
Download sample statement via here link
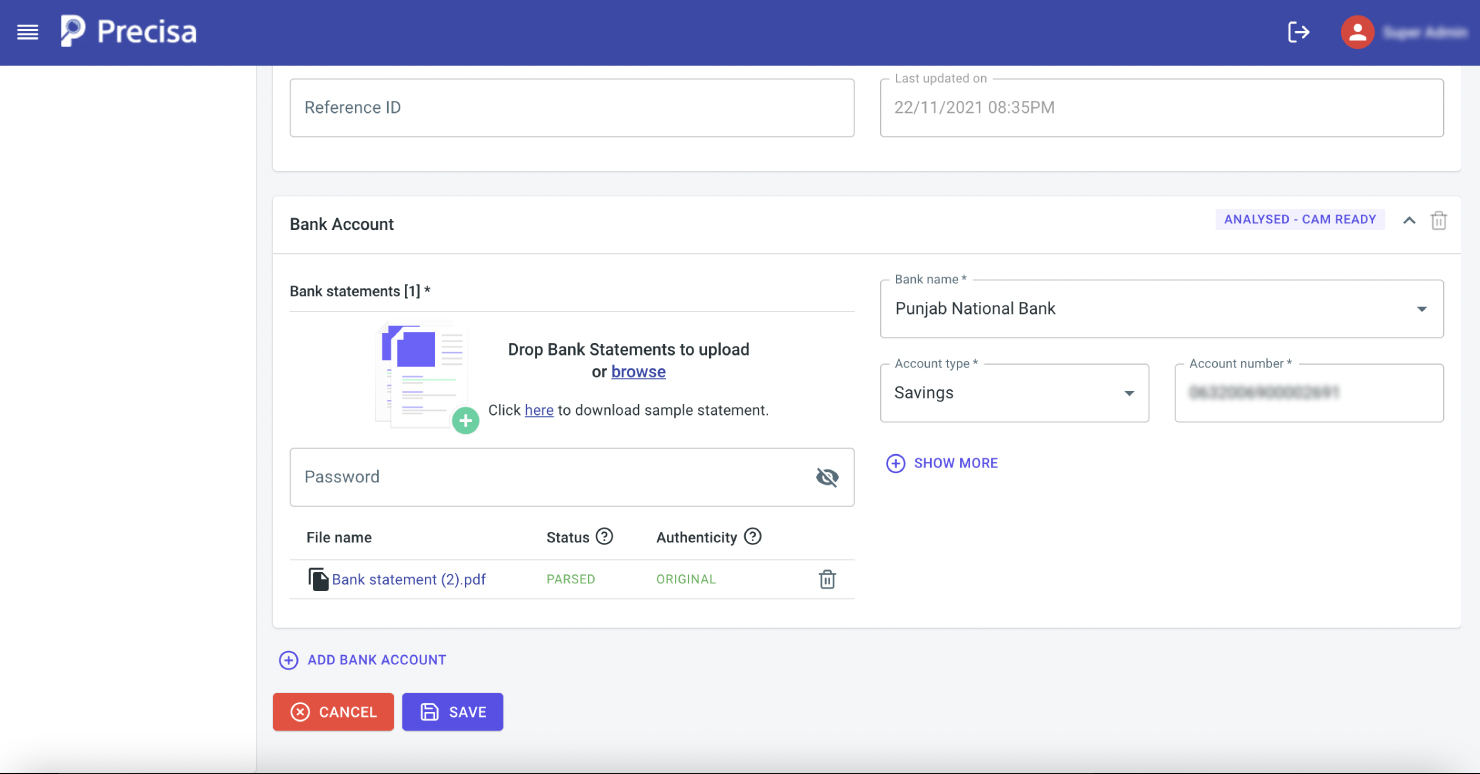pyautogui.click(x=539, y=410)
